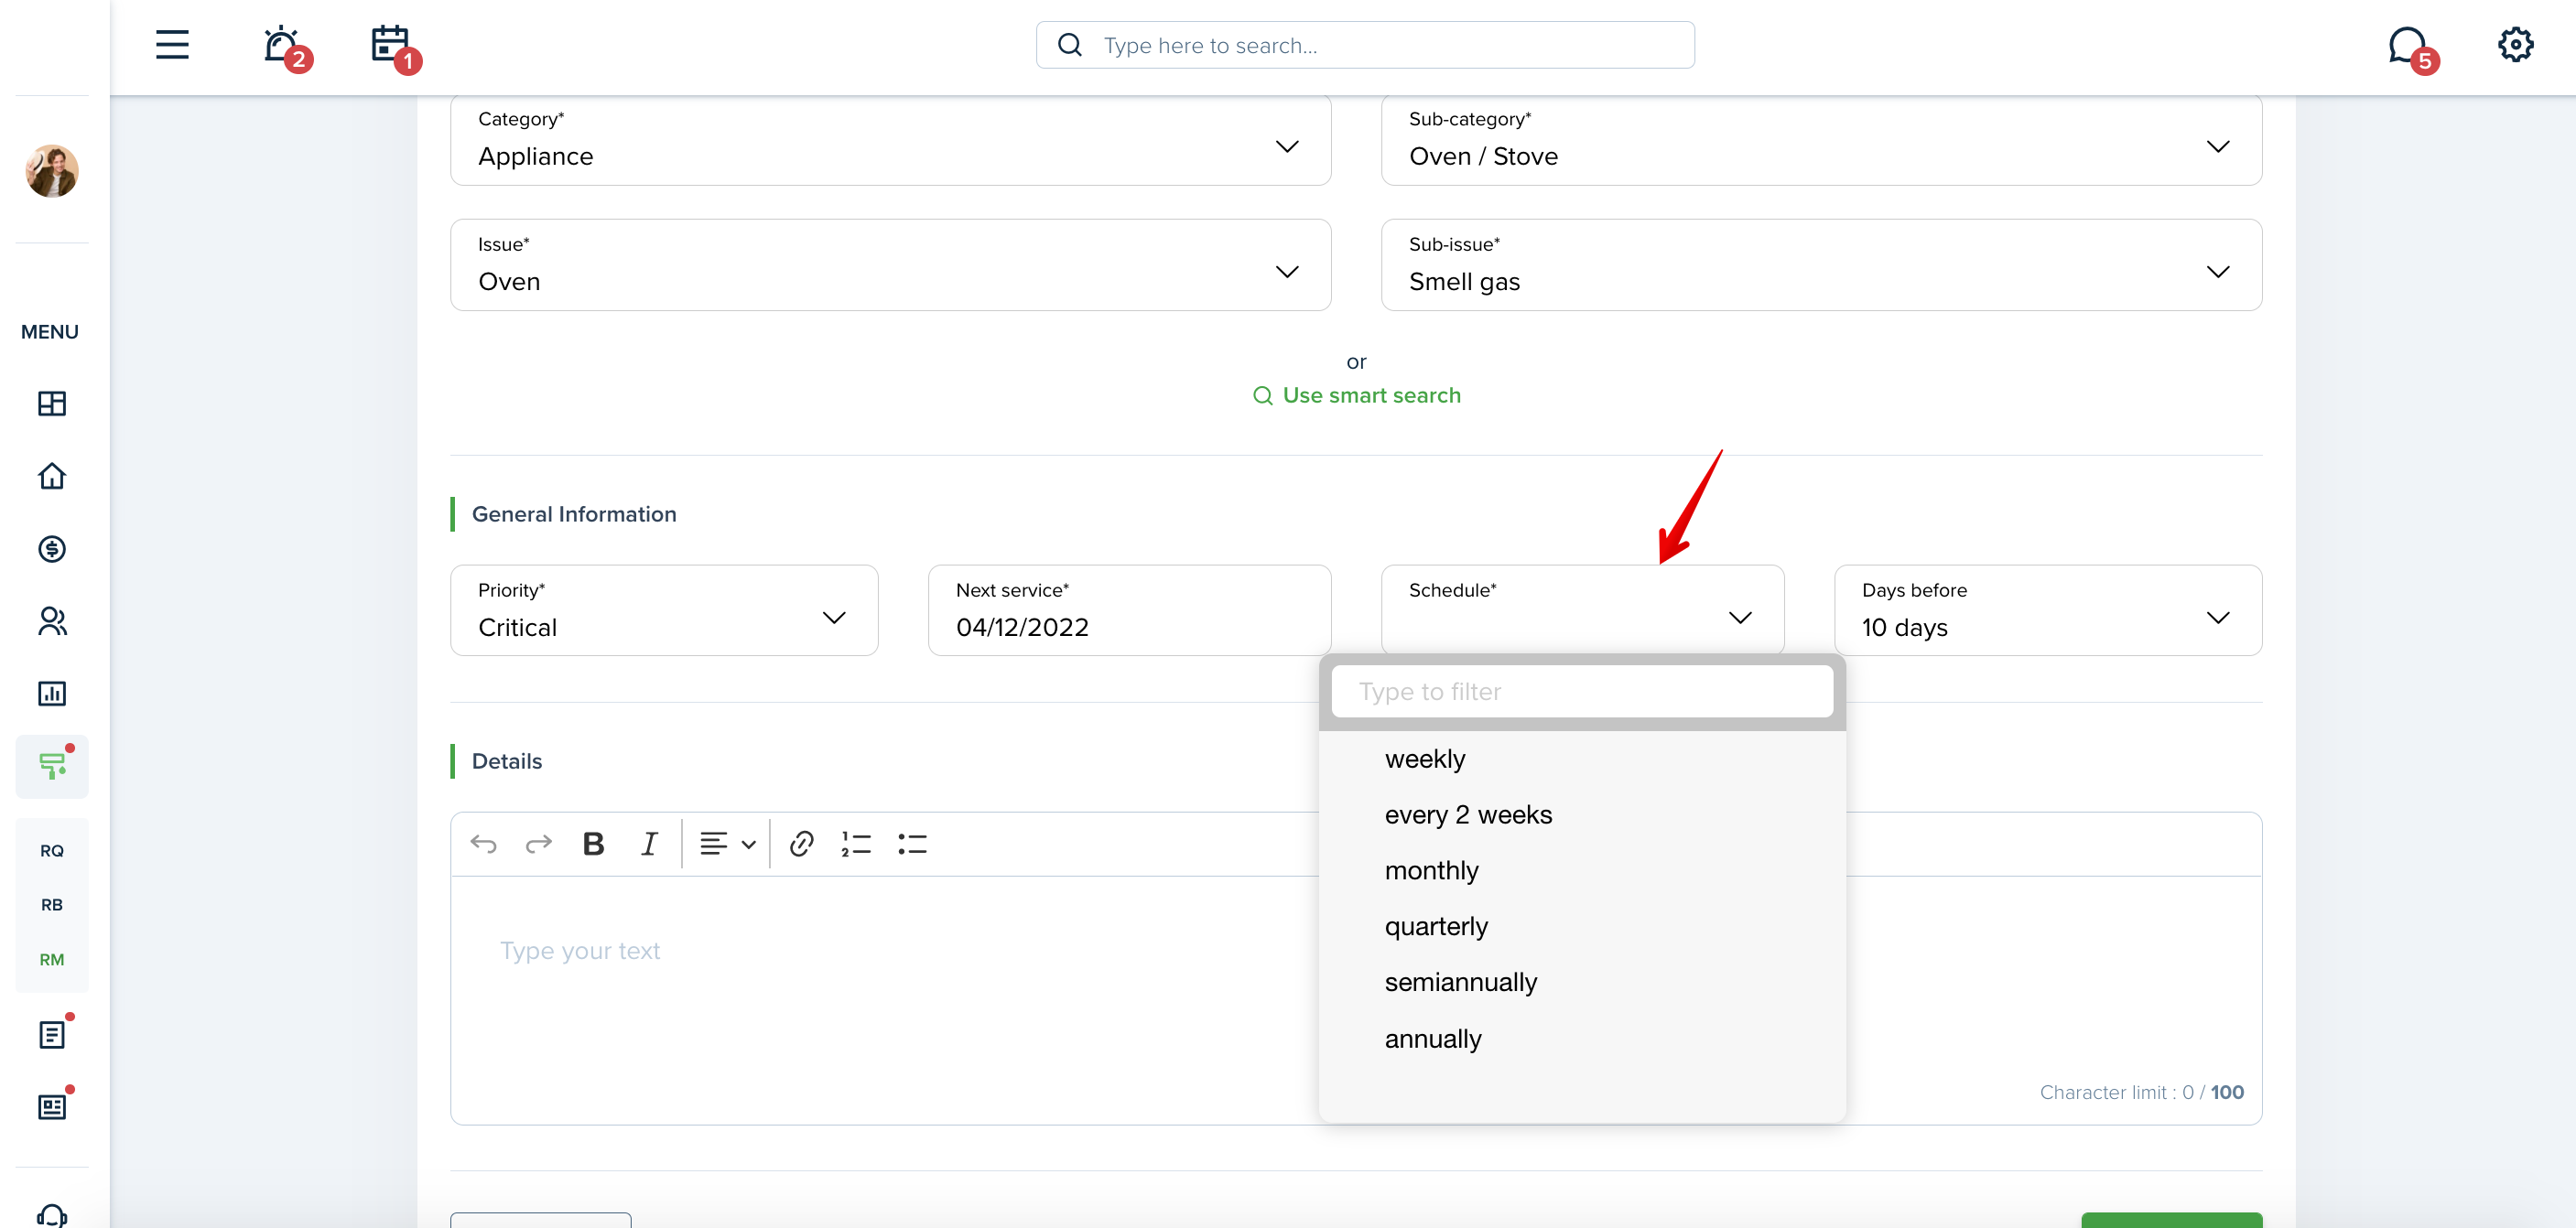Collapse the Schedule dropdown

pos(1582,610)
